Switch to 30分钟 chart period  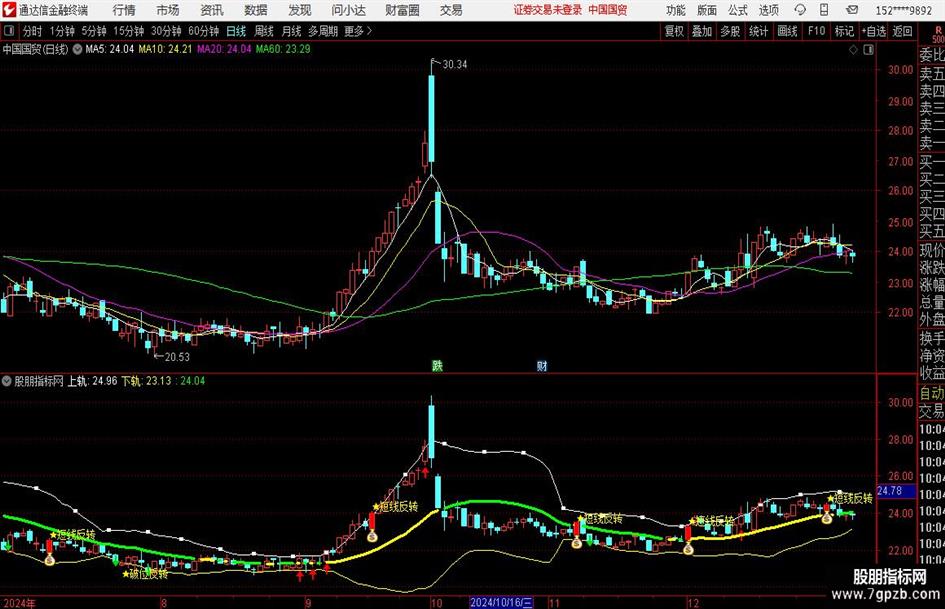pos(166,31)
